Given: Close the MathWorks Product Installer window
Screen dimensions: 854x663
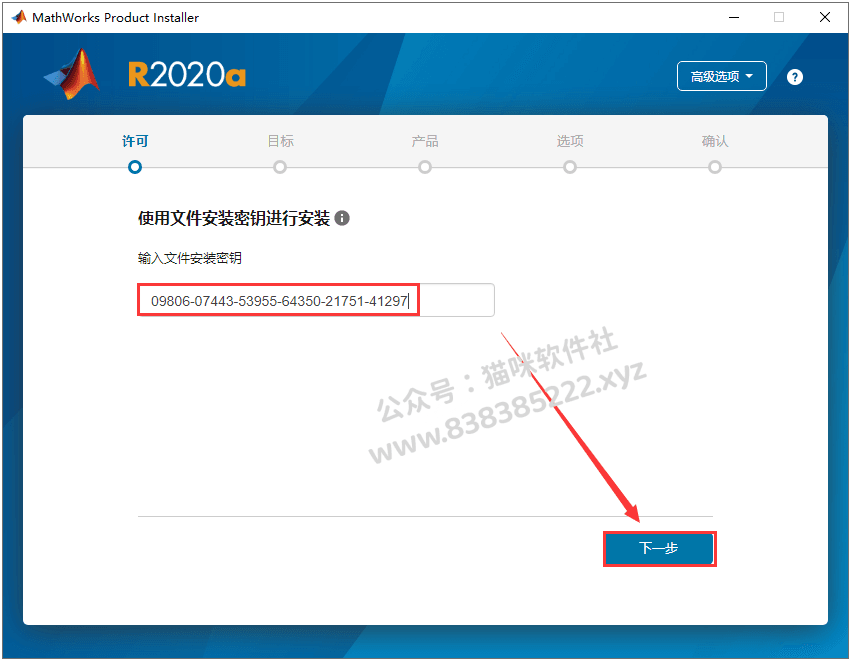Looking at the screenshot, I should click(825, 17).
